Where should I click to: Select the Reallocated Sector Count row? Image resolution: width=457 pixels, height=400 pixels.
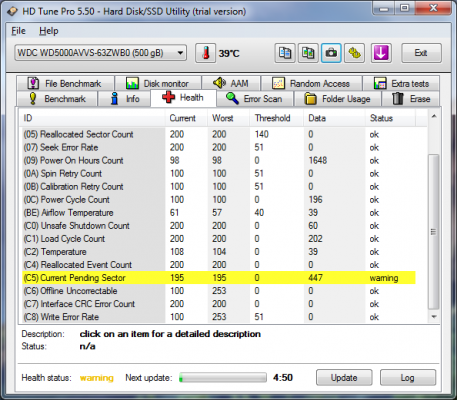(x=219, y=134)
